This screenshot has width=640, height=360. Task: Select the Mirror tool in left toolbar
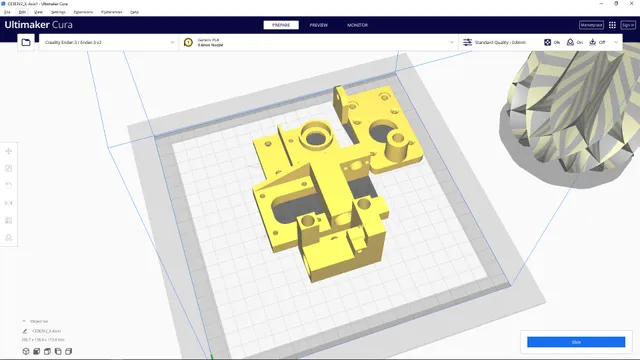tap(9, 203)
